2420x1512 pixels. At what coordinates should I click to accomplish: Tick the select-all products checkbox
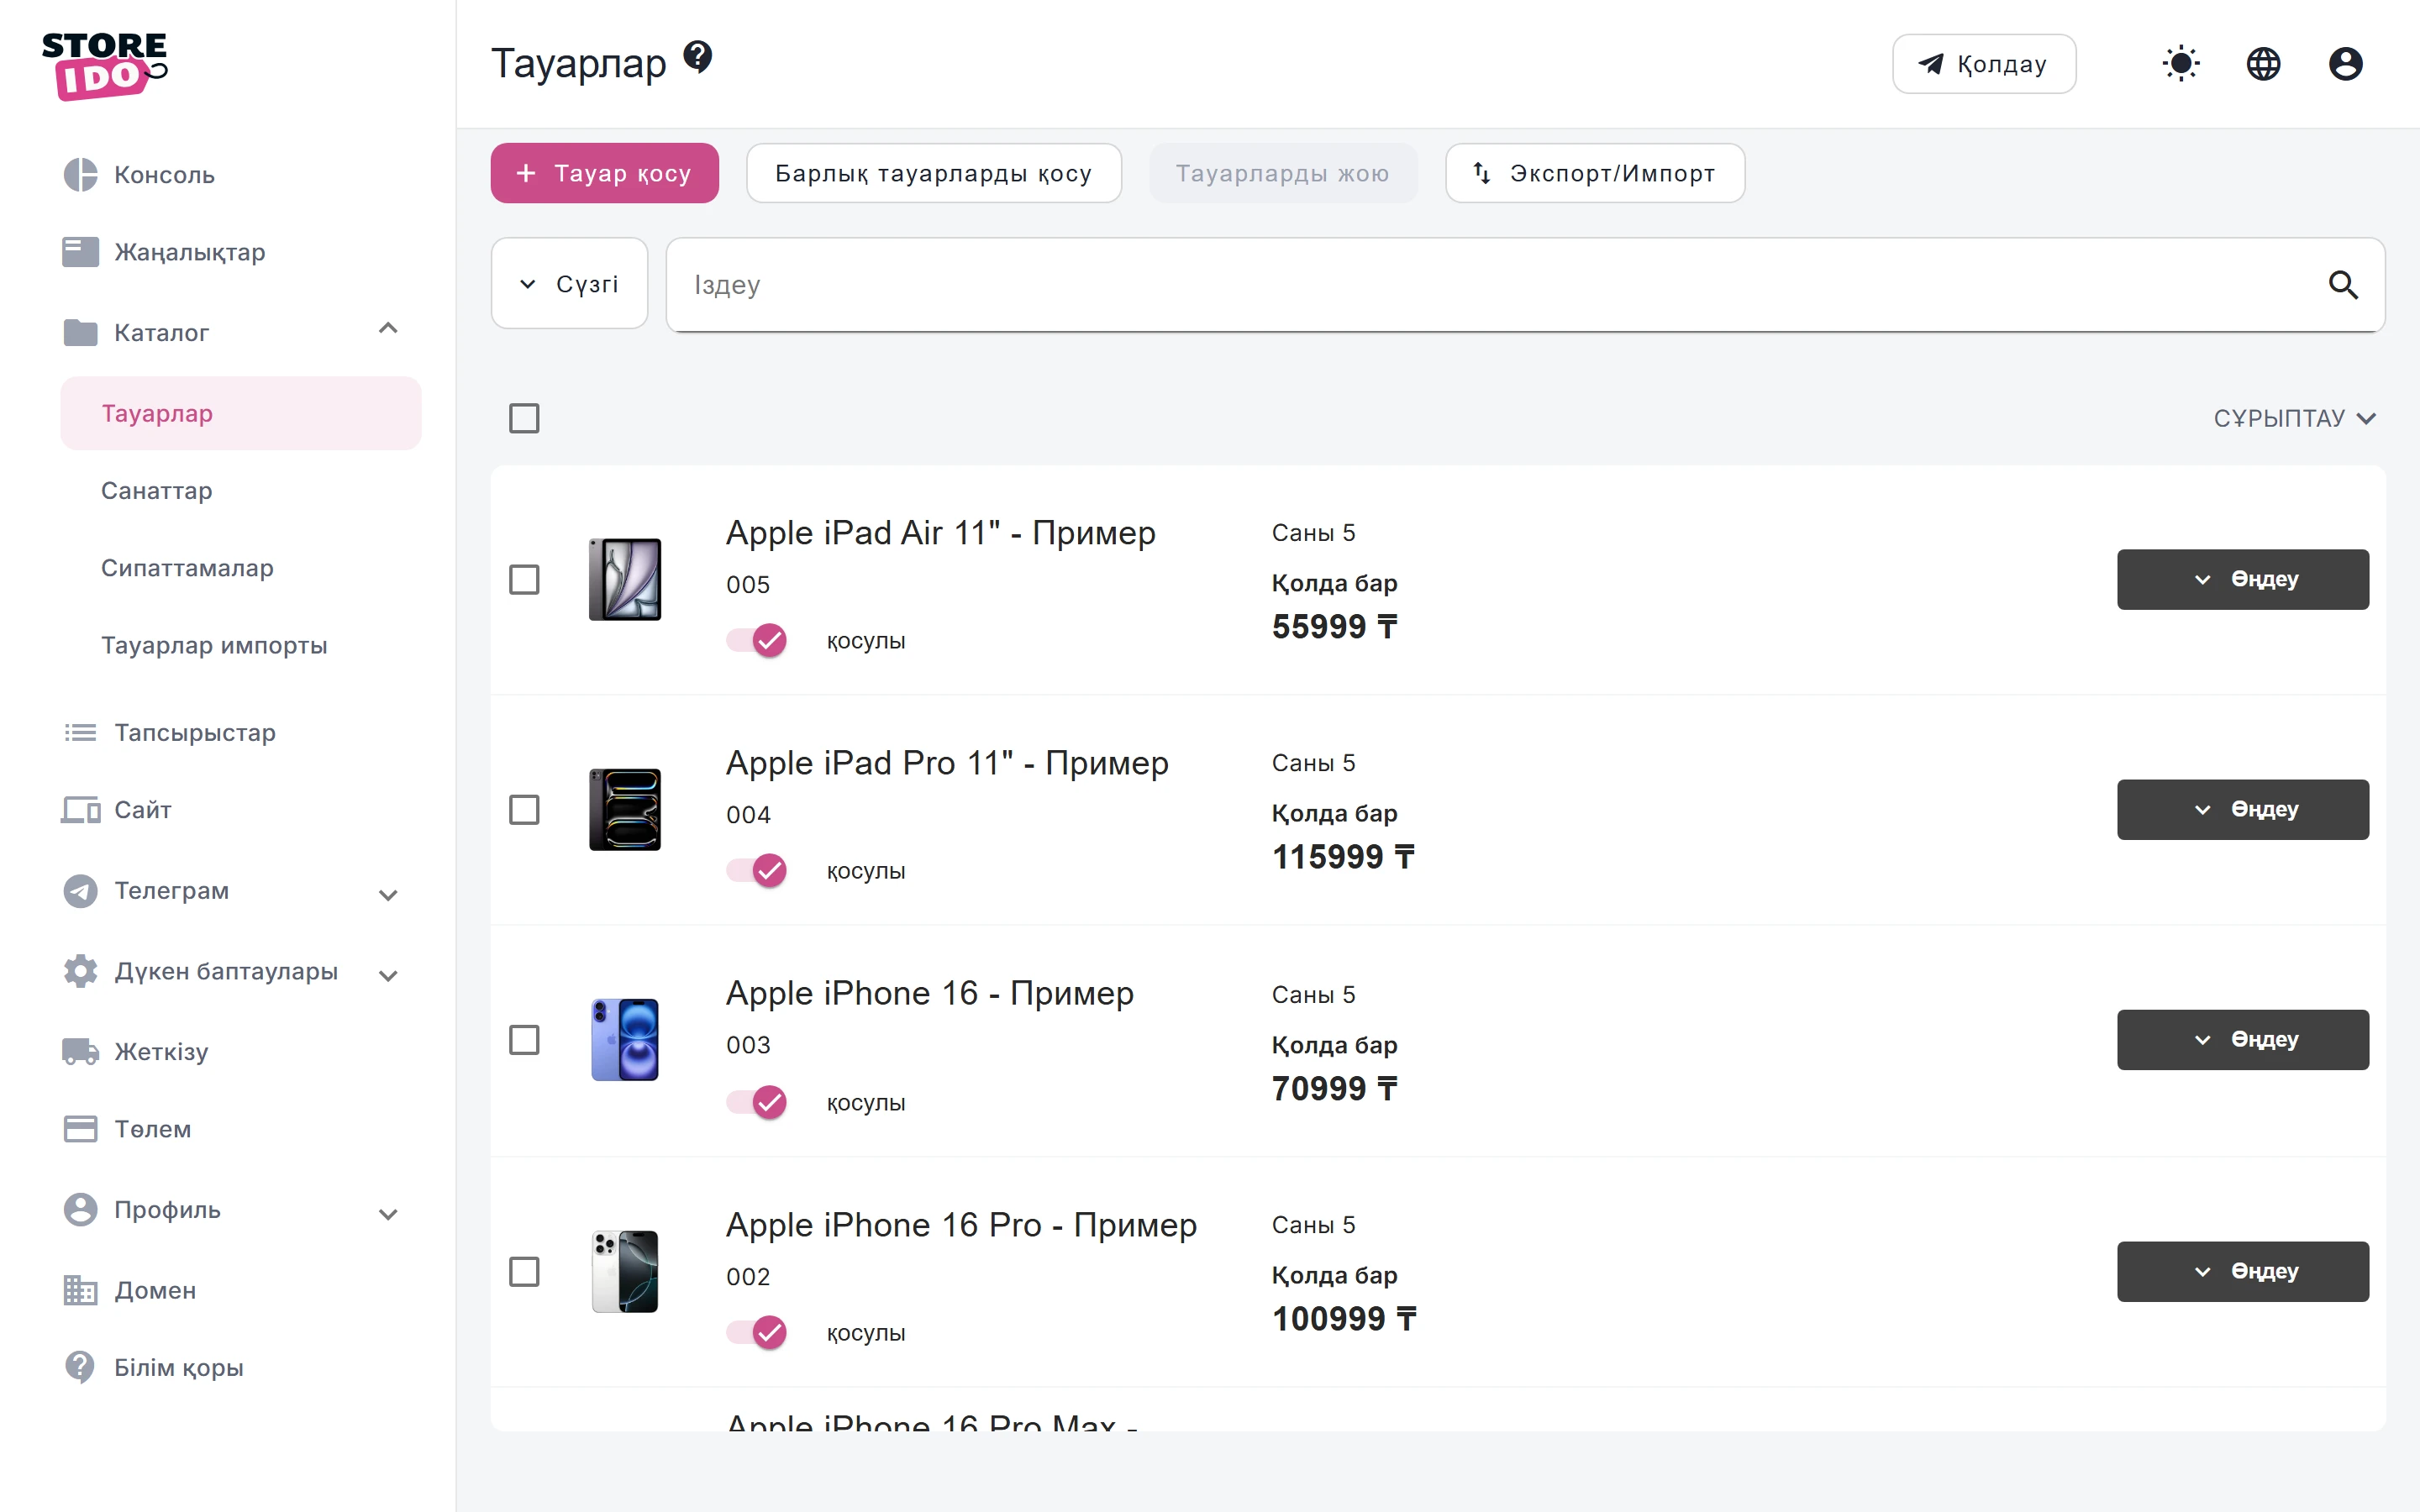pos(524,418)
